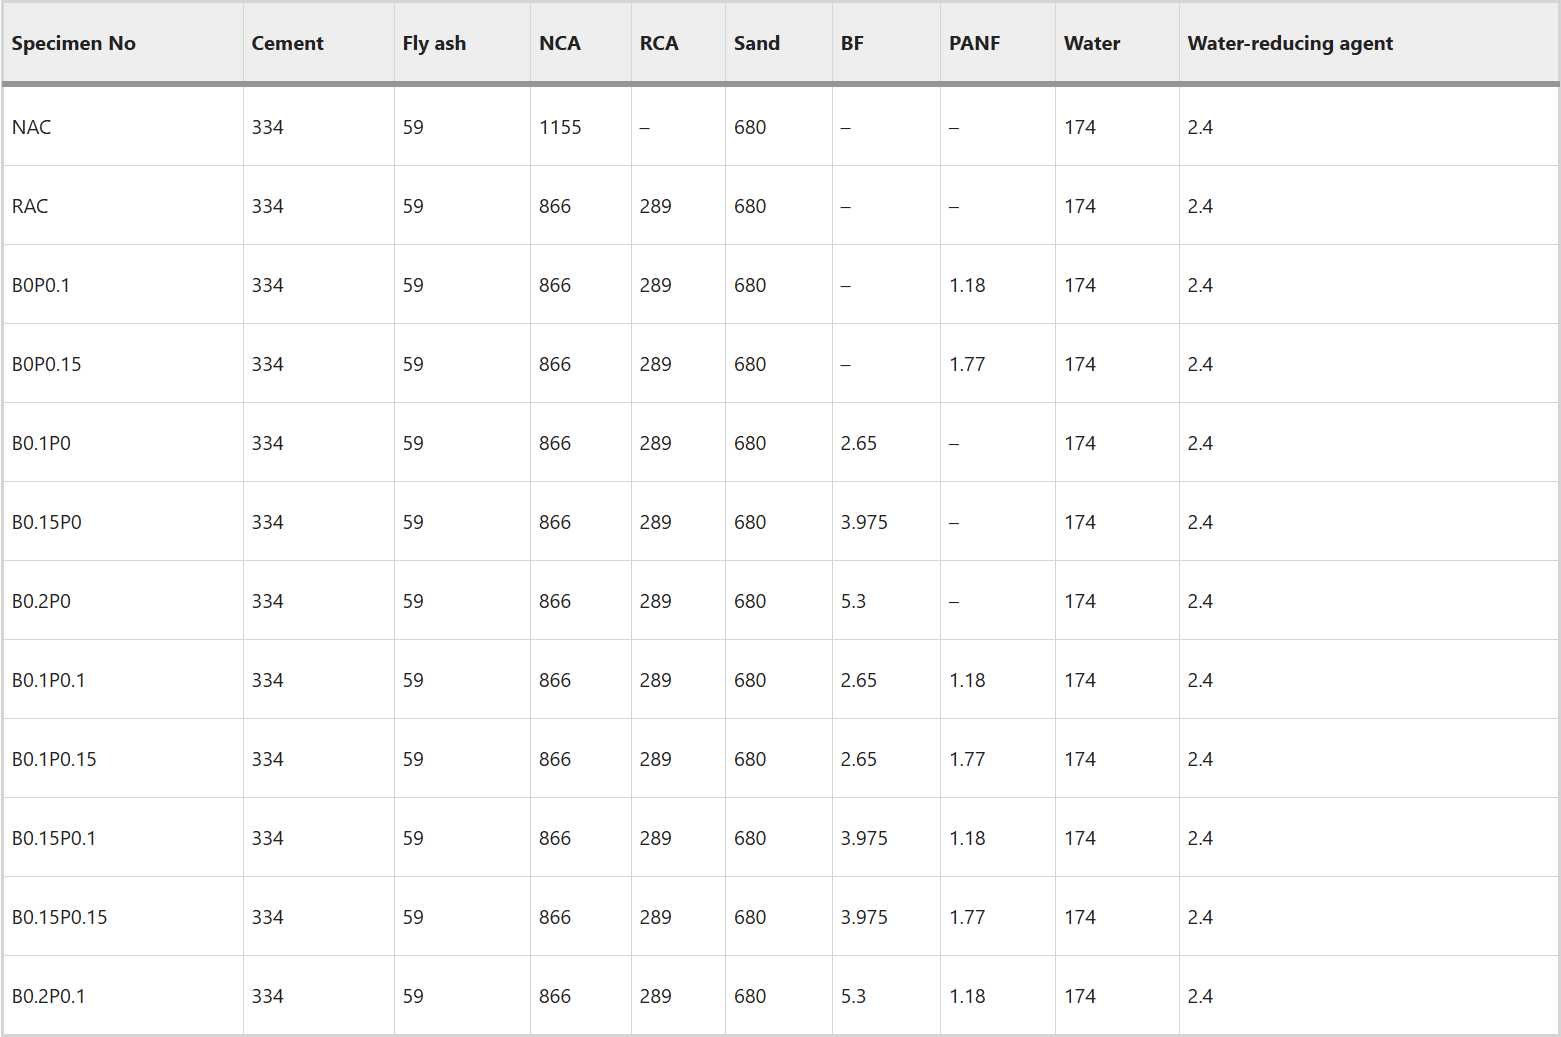Select the PANF value in the B0P0.1 row

coord(967,285)
